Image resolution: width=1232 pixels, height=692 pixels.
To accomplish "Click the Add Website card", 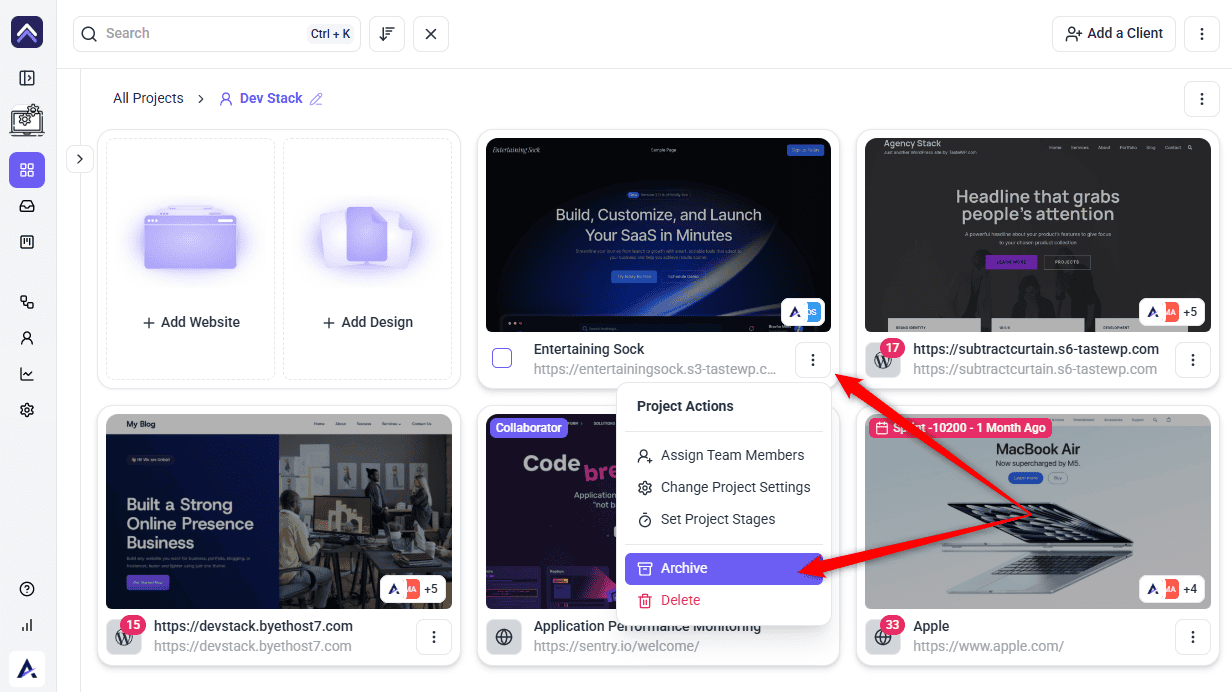I will tap(190, 259).
